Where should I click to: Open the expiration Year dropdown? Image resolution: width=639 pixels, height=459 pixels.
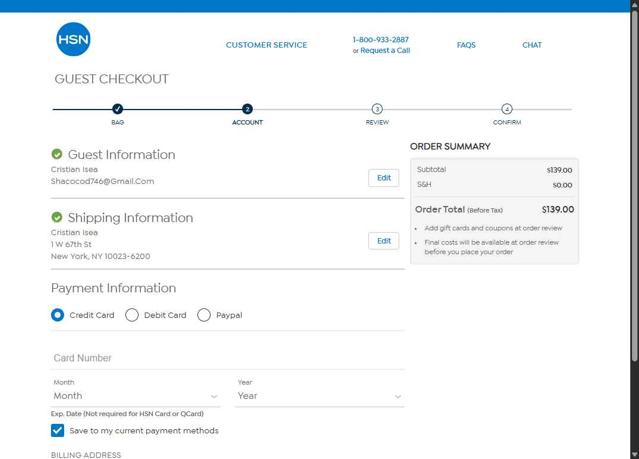click(320, 396)
